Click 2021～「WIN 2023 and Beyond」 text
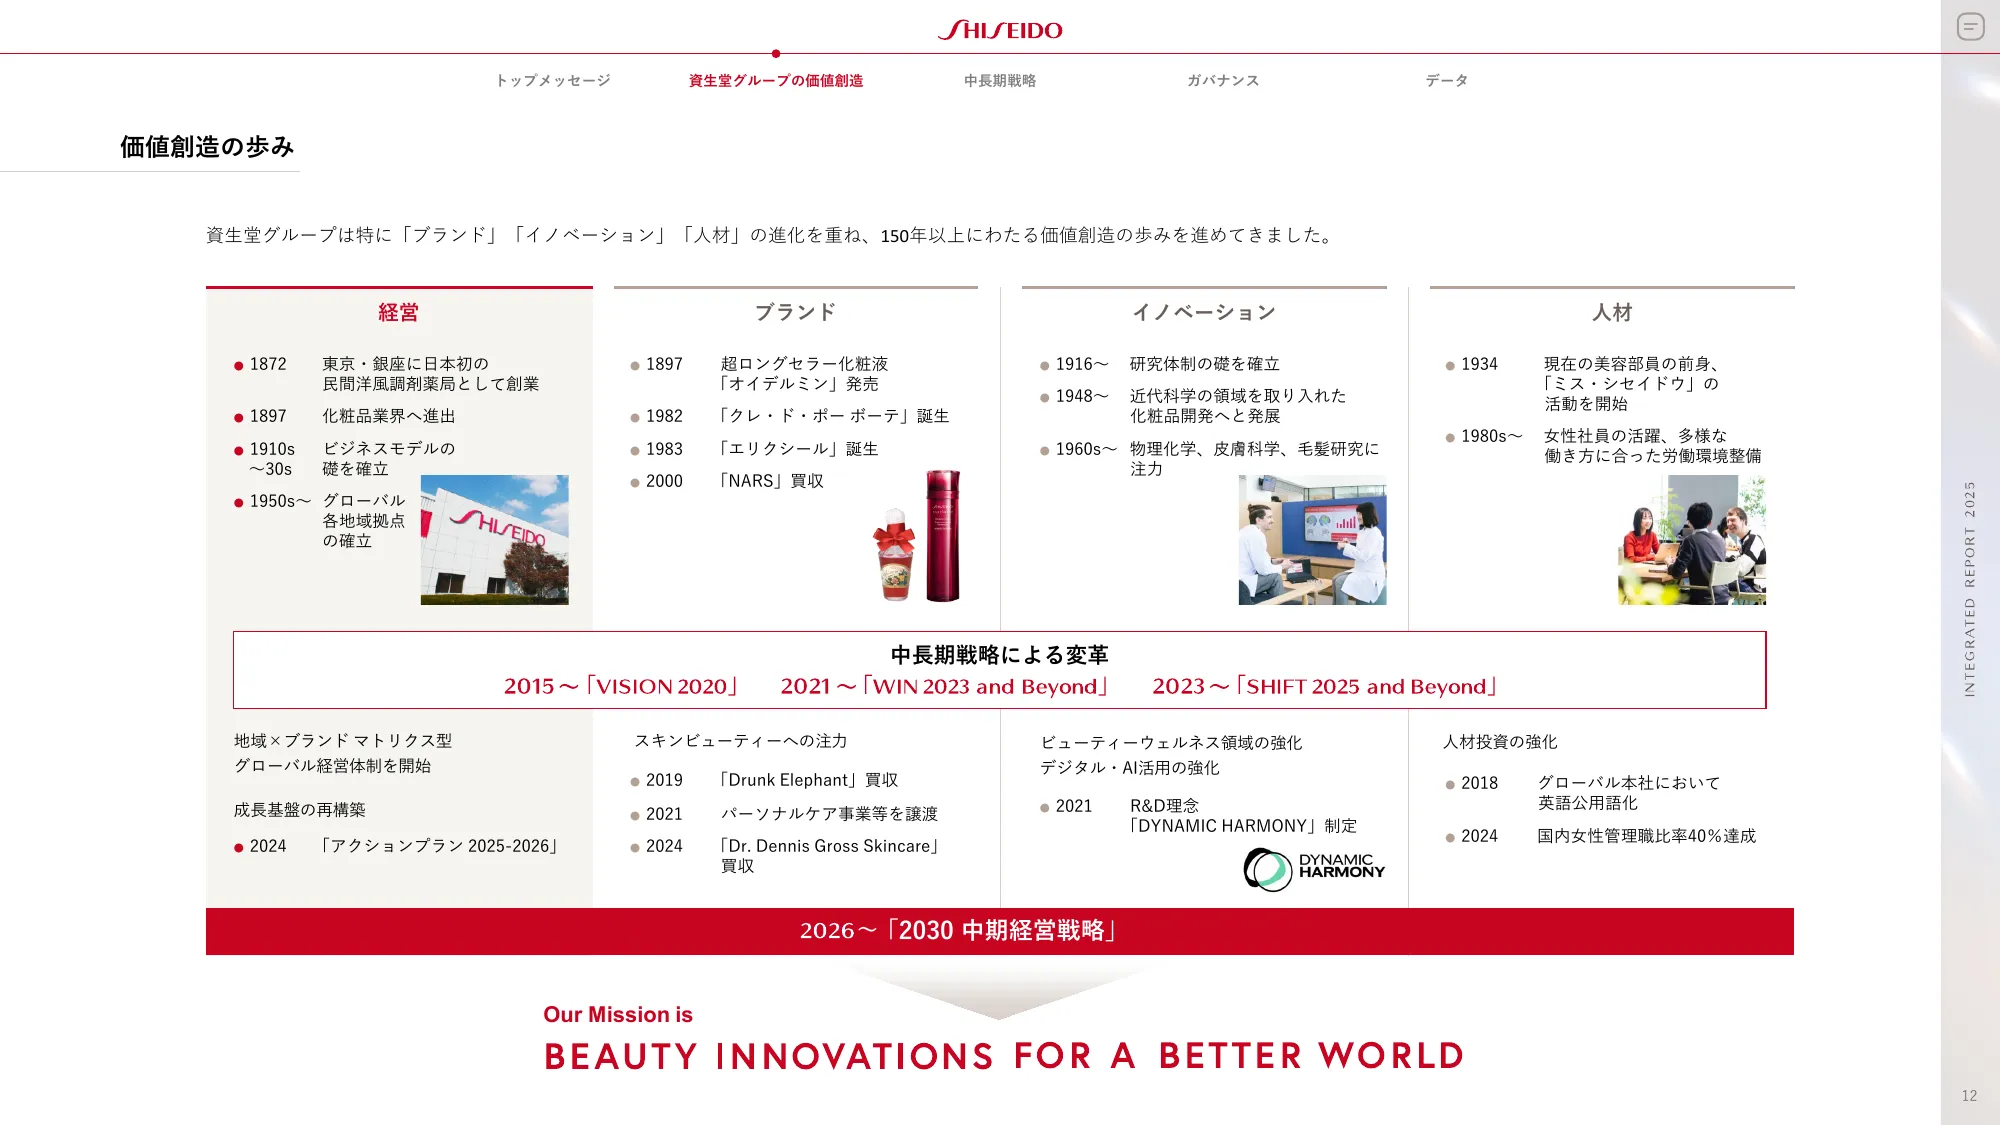Image resolution: width=2000 pixels, height=1125 pixels. point(945,687)
